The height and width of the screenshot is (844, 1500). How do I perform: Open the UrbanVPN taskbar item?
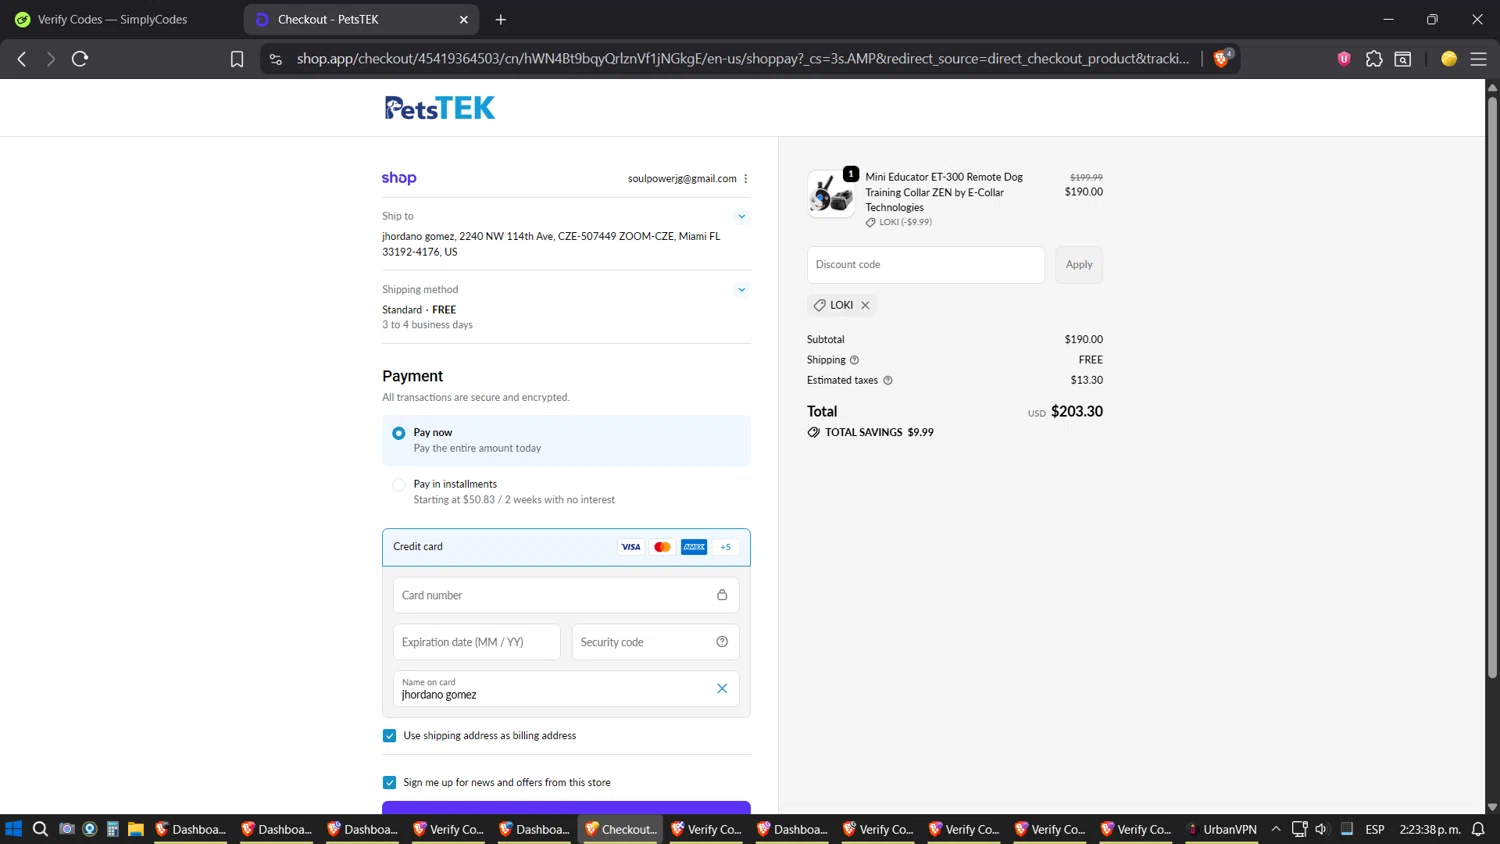(x=1221, y=829)
